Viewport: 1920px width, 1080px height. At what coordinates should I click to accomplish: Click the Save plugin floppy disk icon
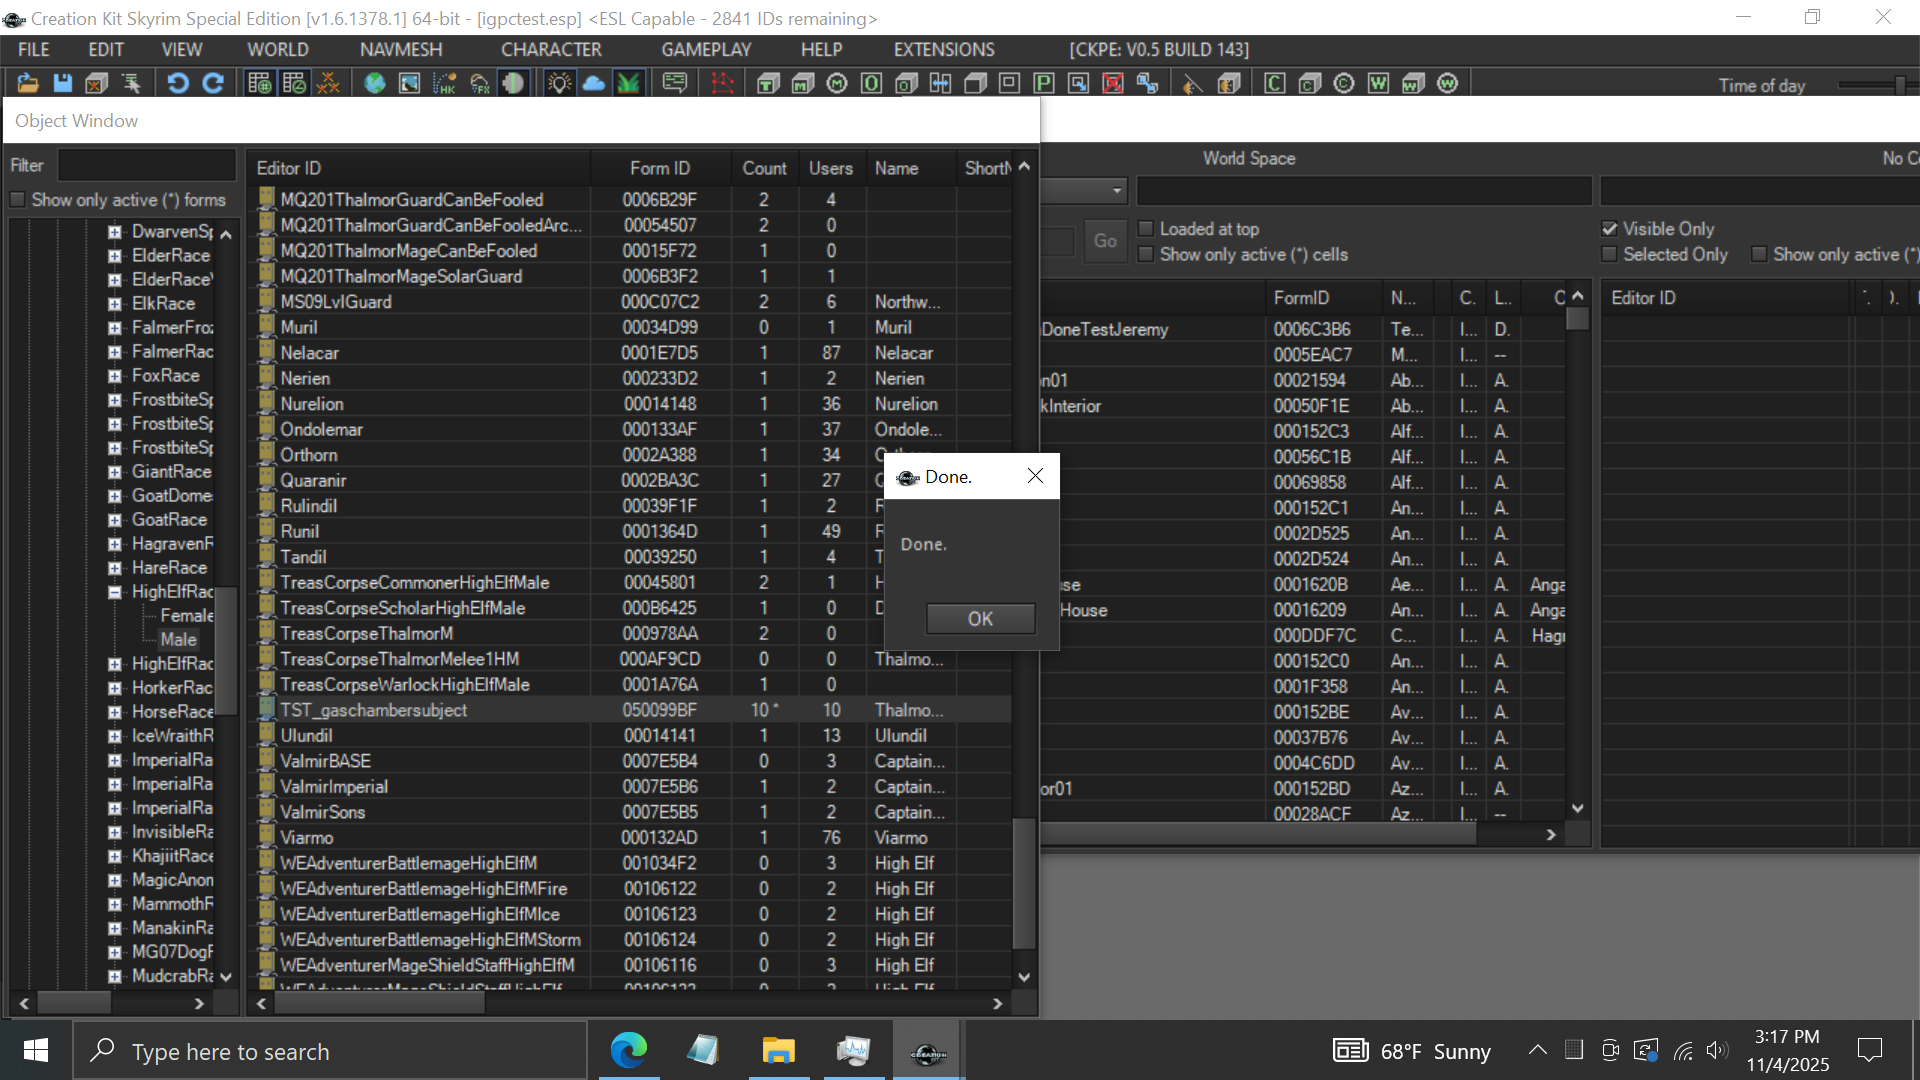click(x=62, y=84)
